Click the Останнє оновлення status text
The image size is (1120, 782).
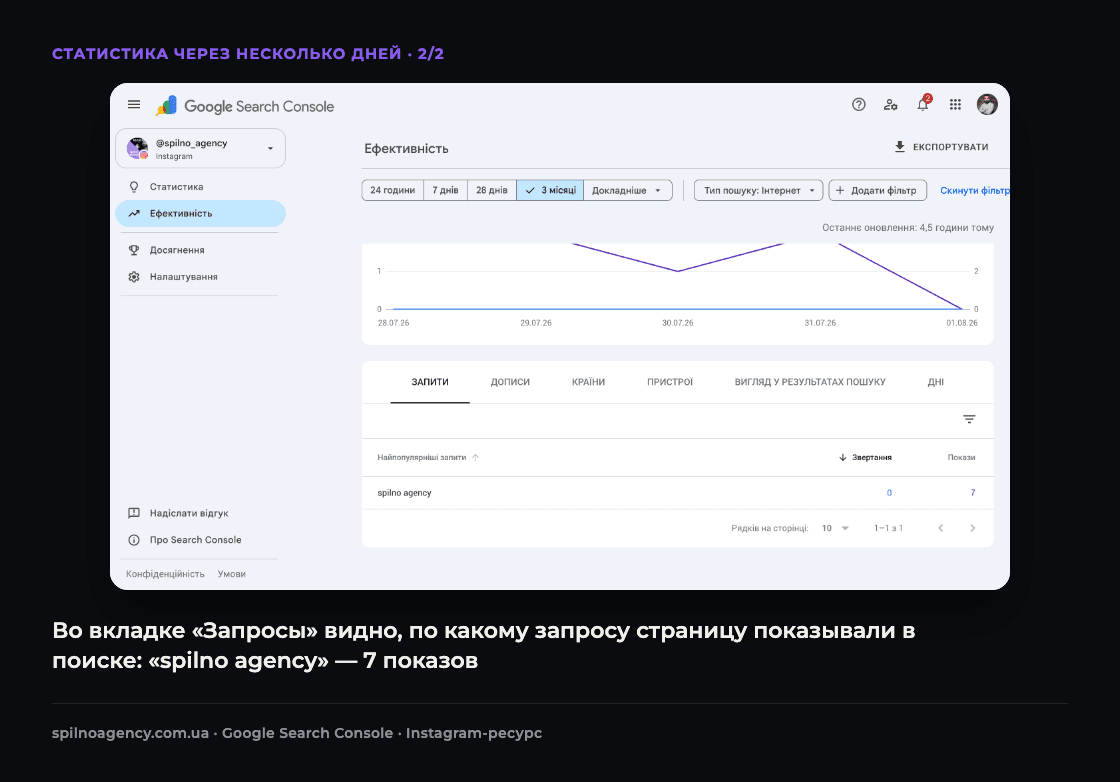click(908, 228)
